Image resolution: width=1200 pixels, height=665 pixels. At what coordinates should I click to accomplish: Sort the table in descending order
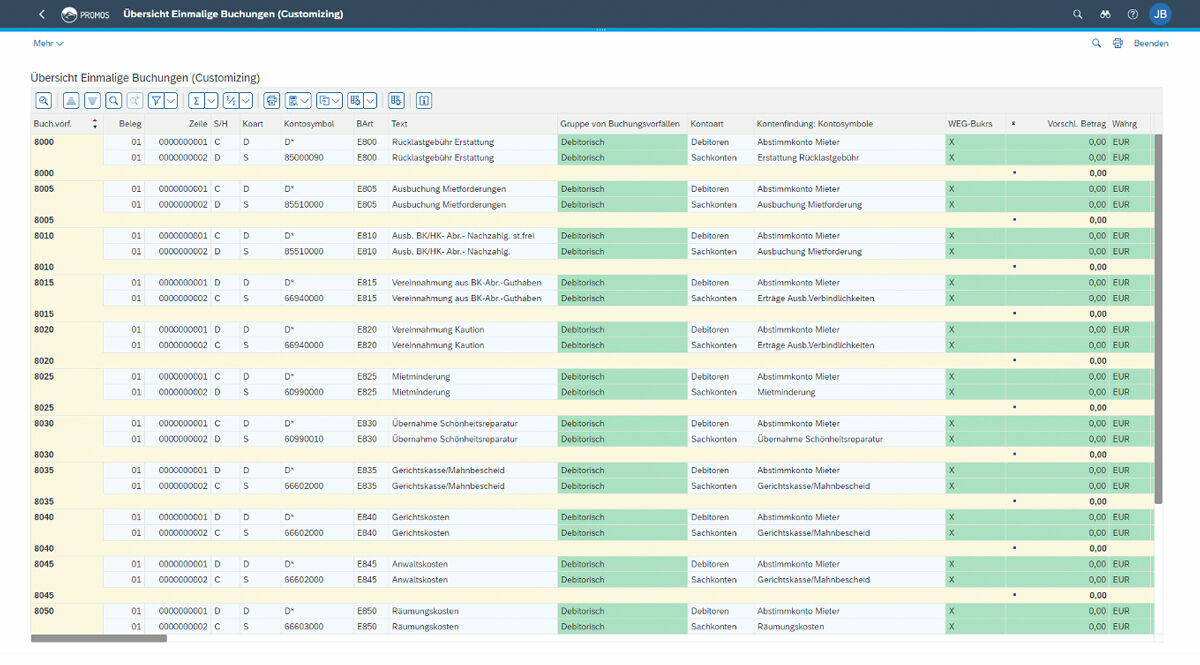(92, 100)
